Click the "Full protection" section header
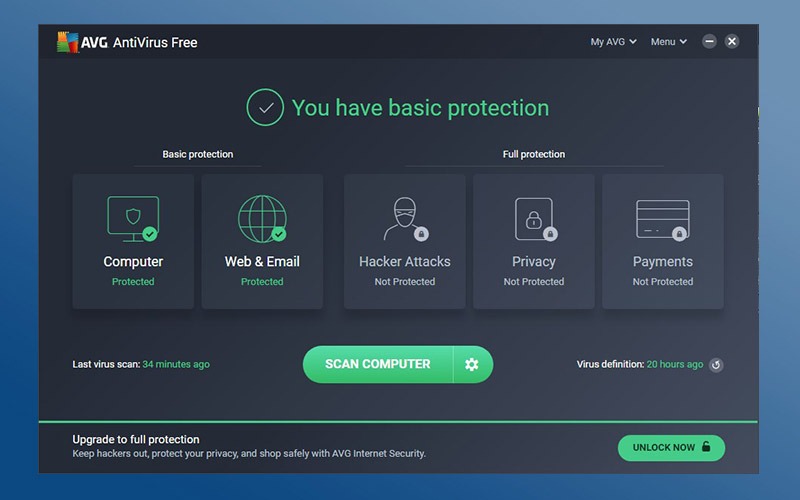 pyautogui.click(x=534, y=154)
